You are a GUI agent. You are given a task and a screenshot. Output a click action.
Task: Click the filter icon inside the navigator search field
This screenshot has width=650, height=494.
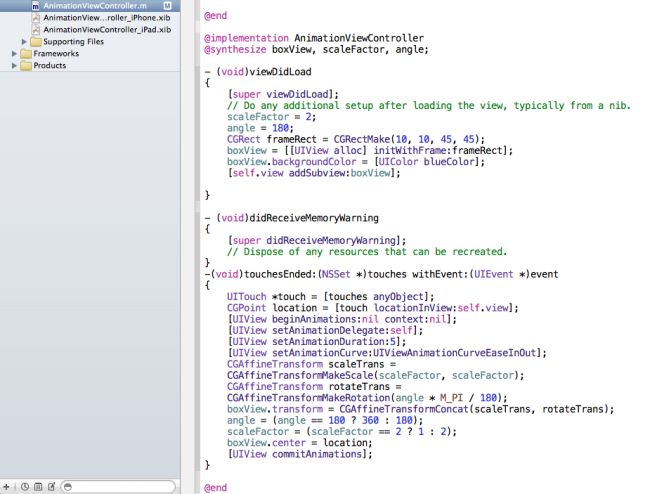pyautogui.click(x=68, y=487)
